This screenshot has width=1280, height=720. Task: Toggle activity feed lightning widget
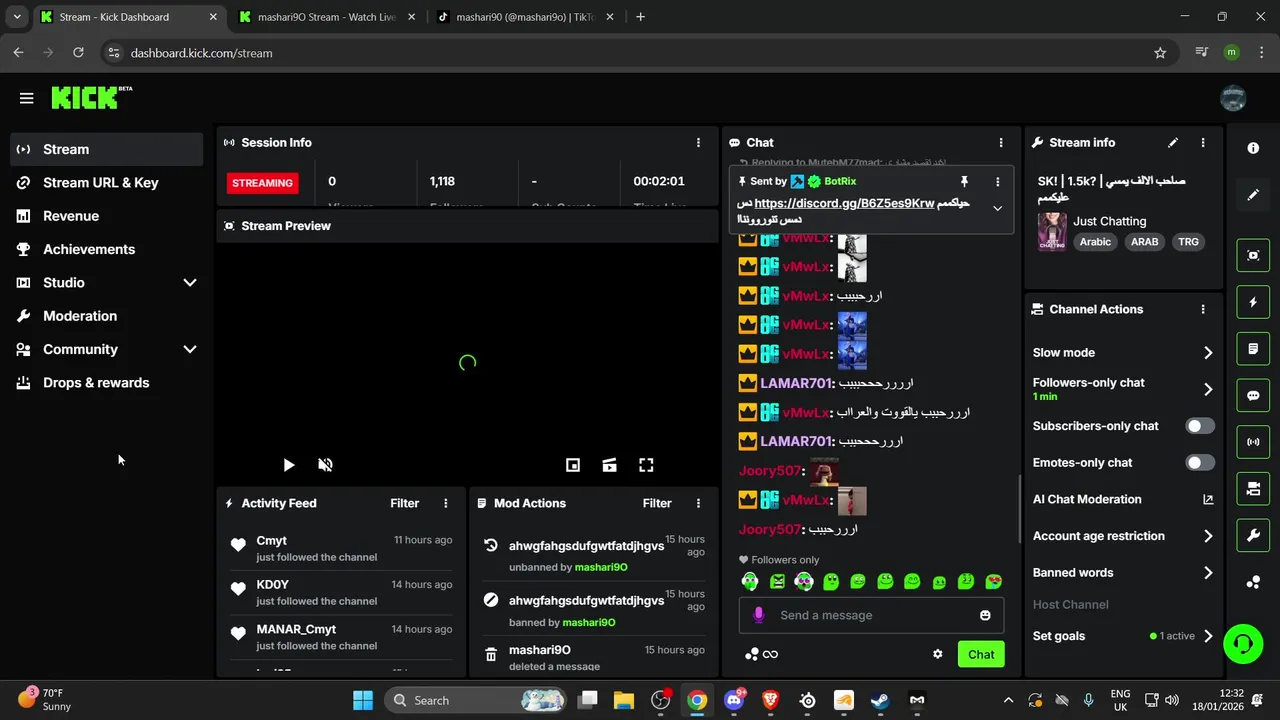click(x=1253, y=302)
